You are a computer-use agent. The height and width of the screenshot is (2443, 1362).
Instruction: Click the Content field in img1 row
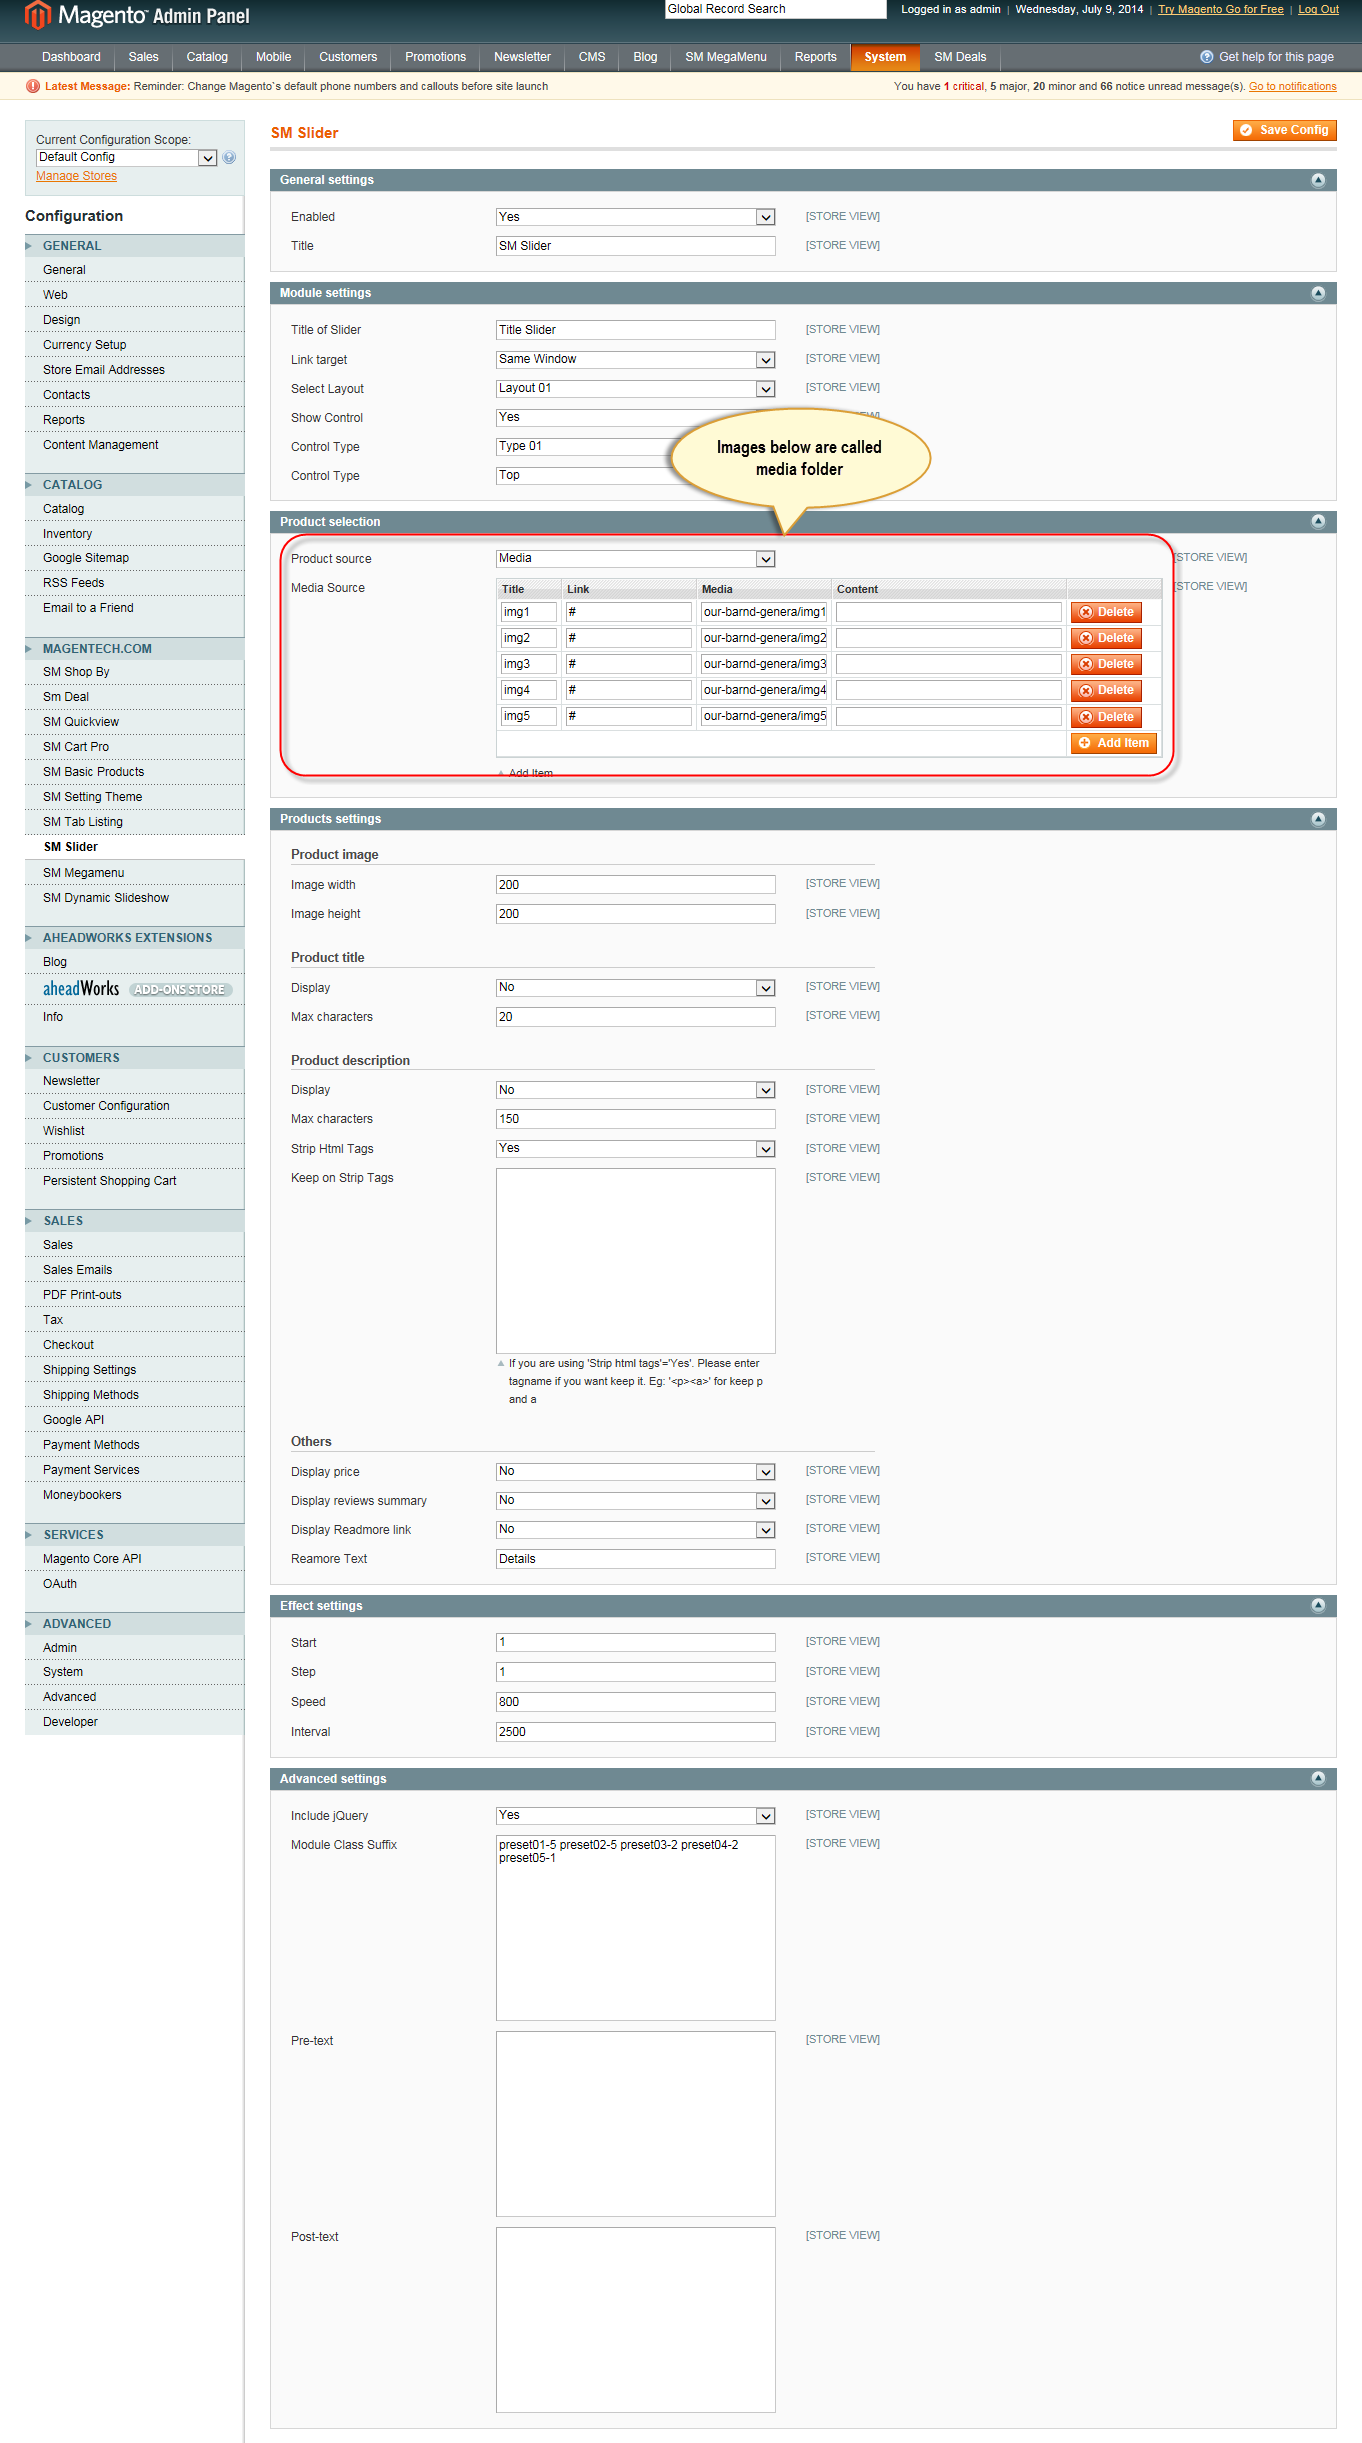[x=949, y=612]
